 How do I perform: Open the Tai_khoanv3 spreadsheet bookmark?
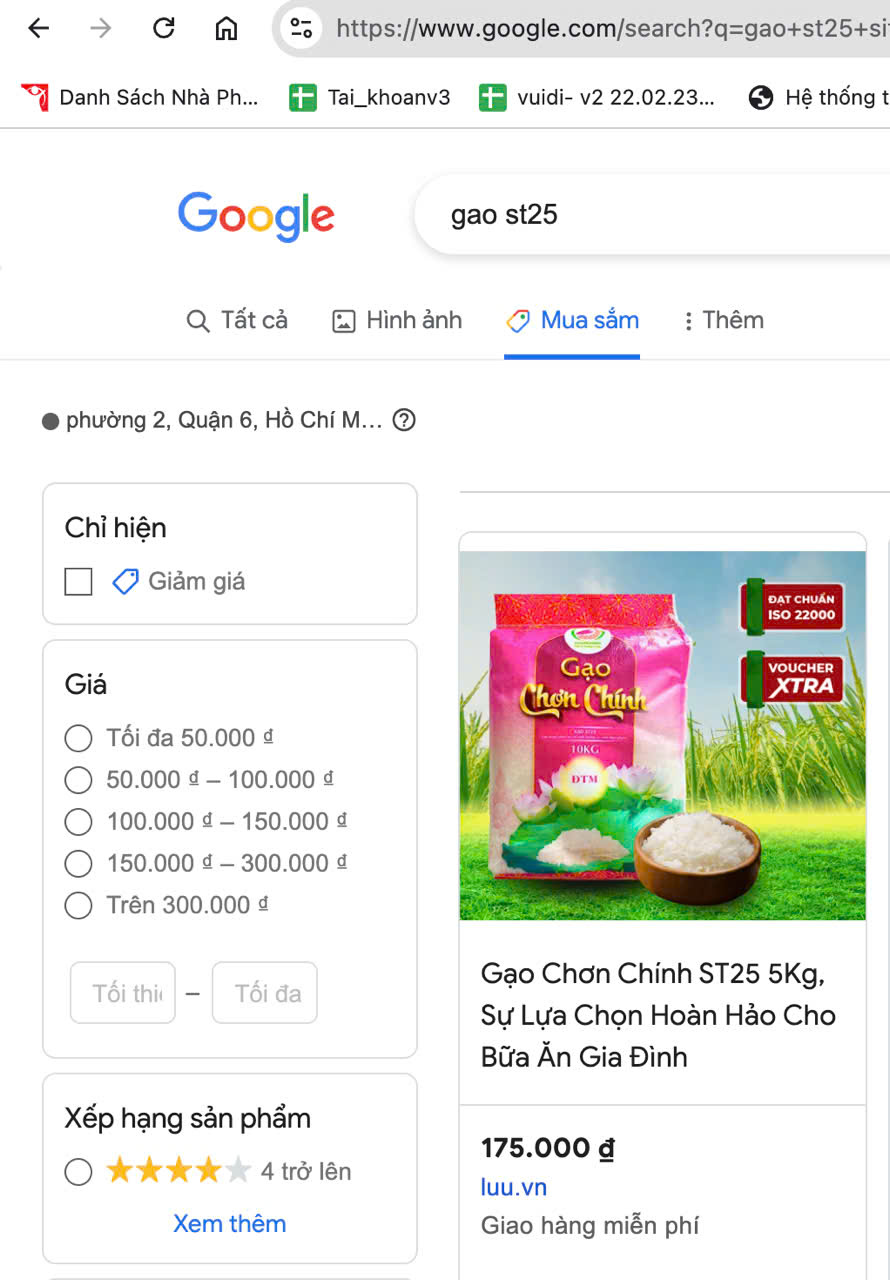point(370,97)
